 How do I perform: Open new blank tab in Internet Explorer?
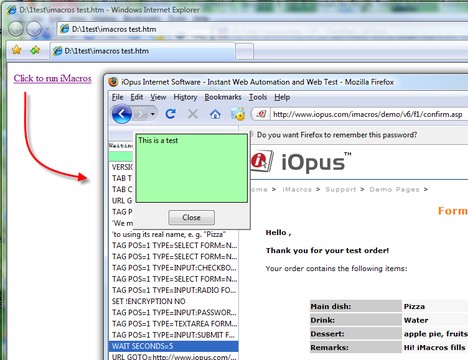[x=245, y=52]
